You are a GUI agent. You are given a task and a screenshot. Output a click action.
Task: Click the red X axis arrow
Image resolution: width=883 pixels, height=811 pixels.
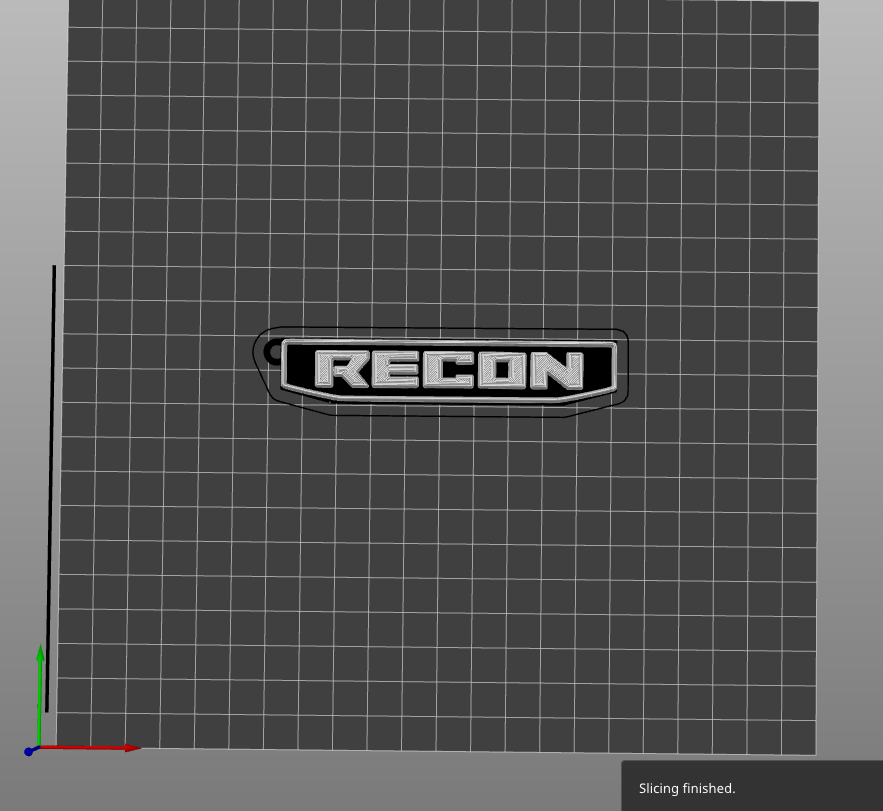pos(90,748)
